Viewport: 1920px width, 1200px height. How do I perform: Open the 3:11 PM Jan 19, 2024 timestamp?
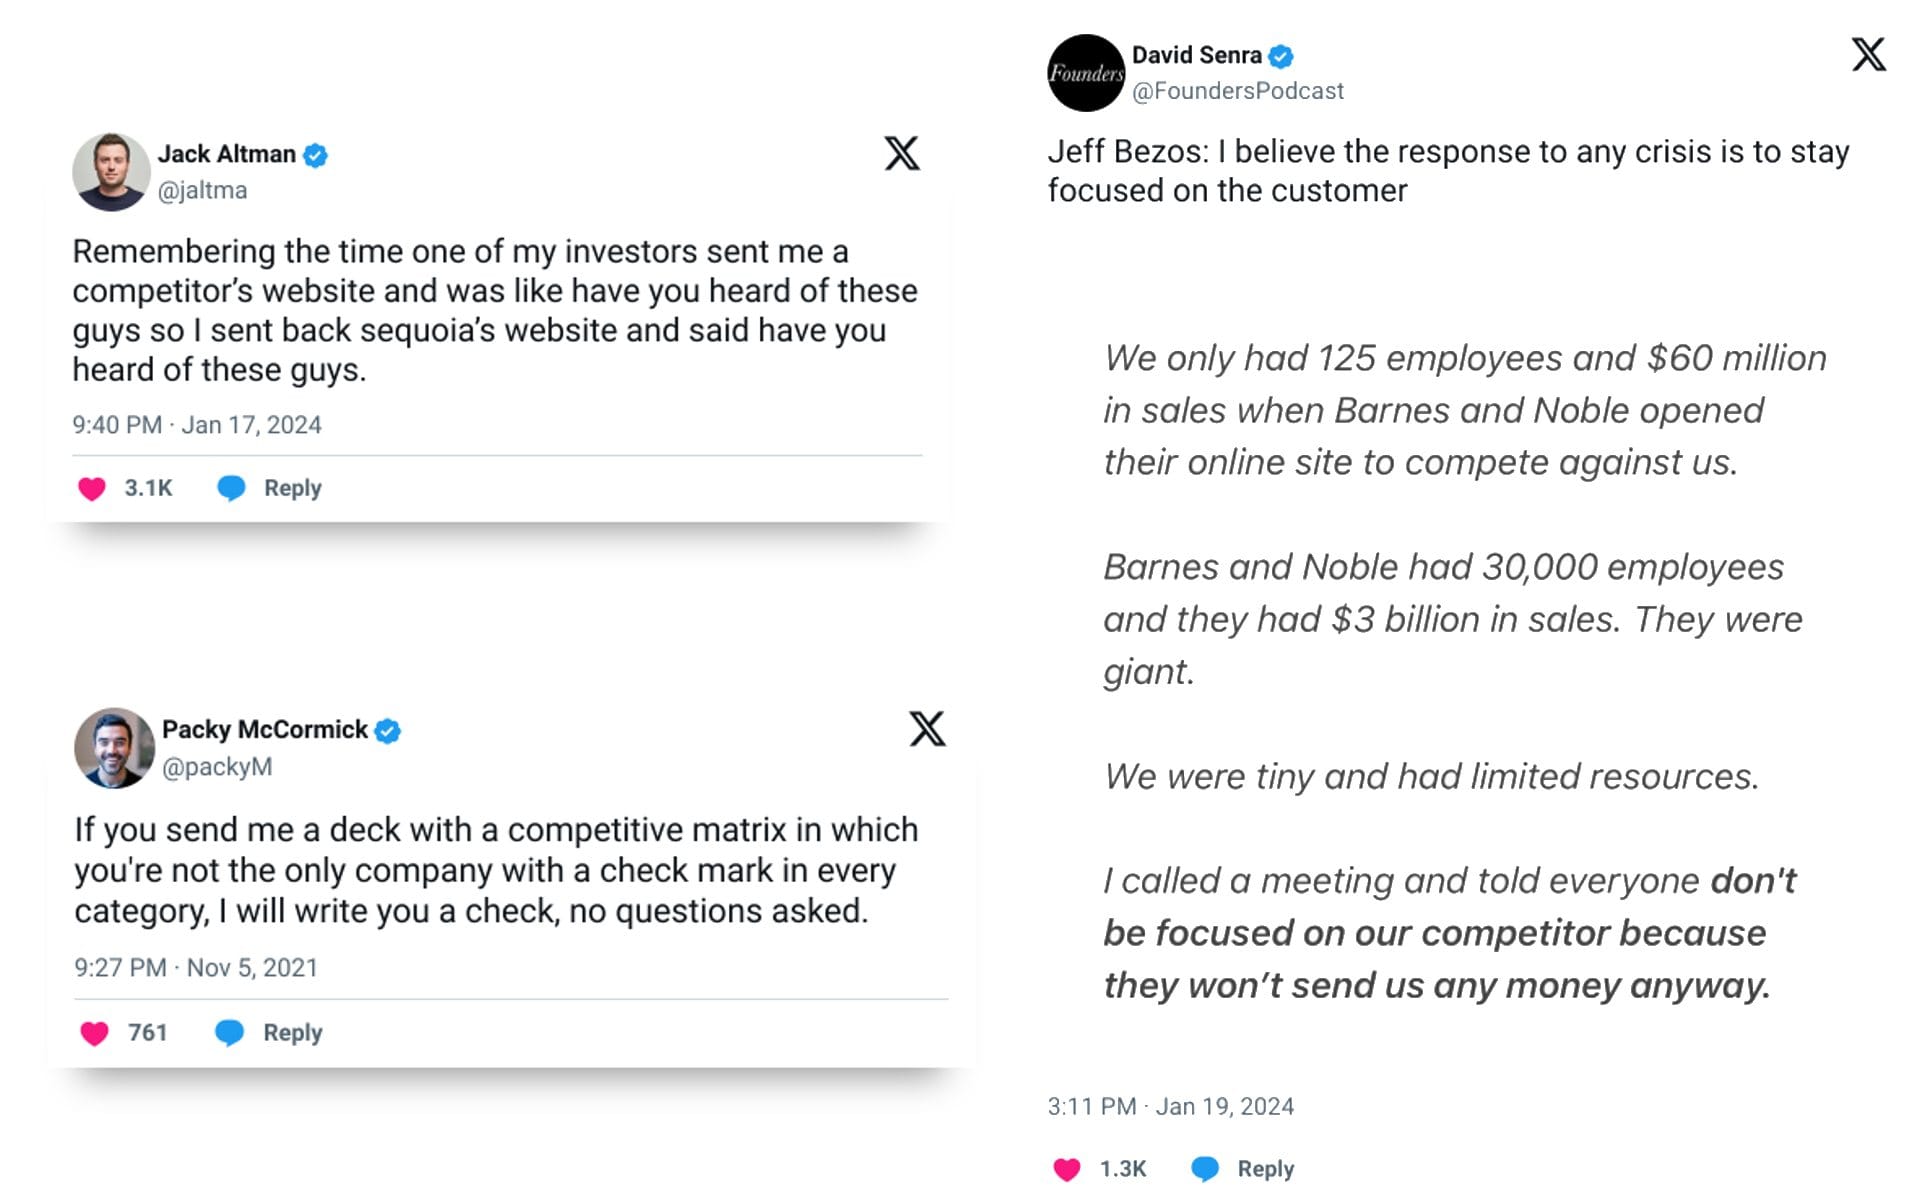1171,1107
